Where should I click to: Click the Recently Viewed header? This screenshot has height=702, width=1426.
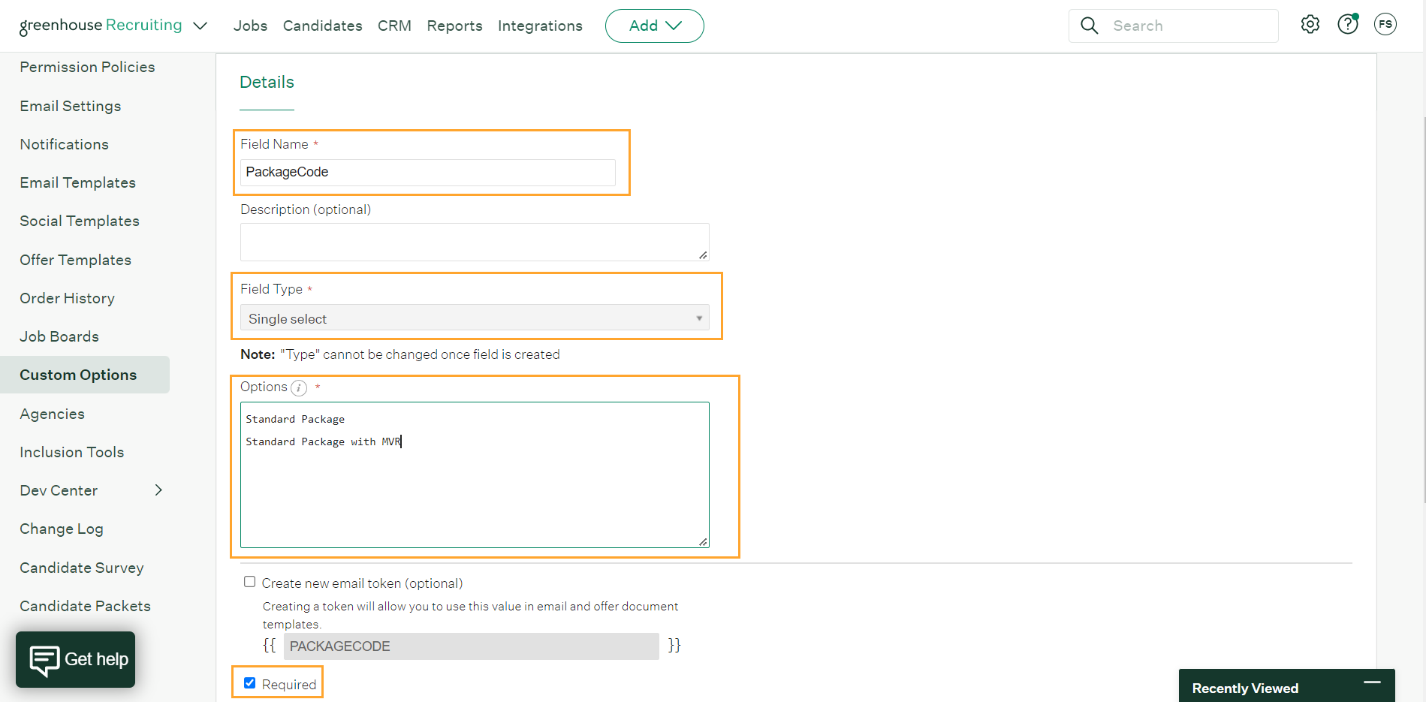click(1245, 688)
